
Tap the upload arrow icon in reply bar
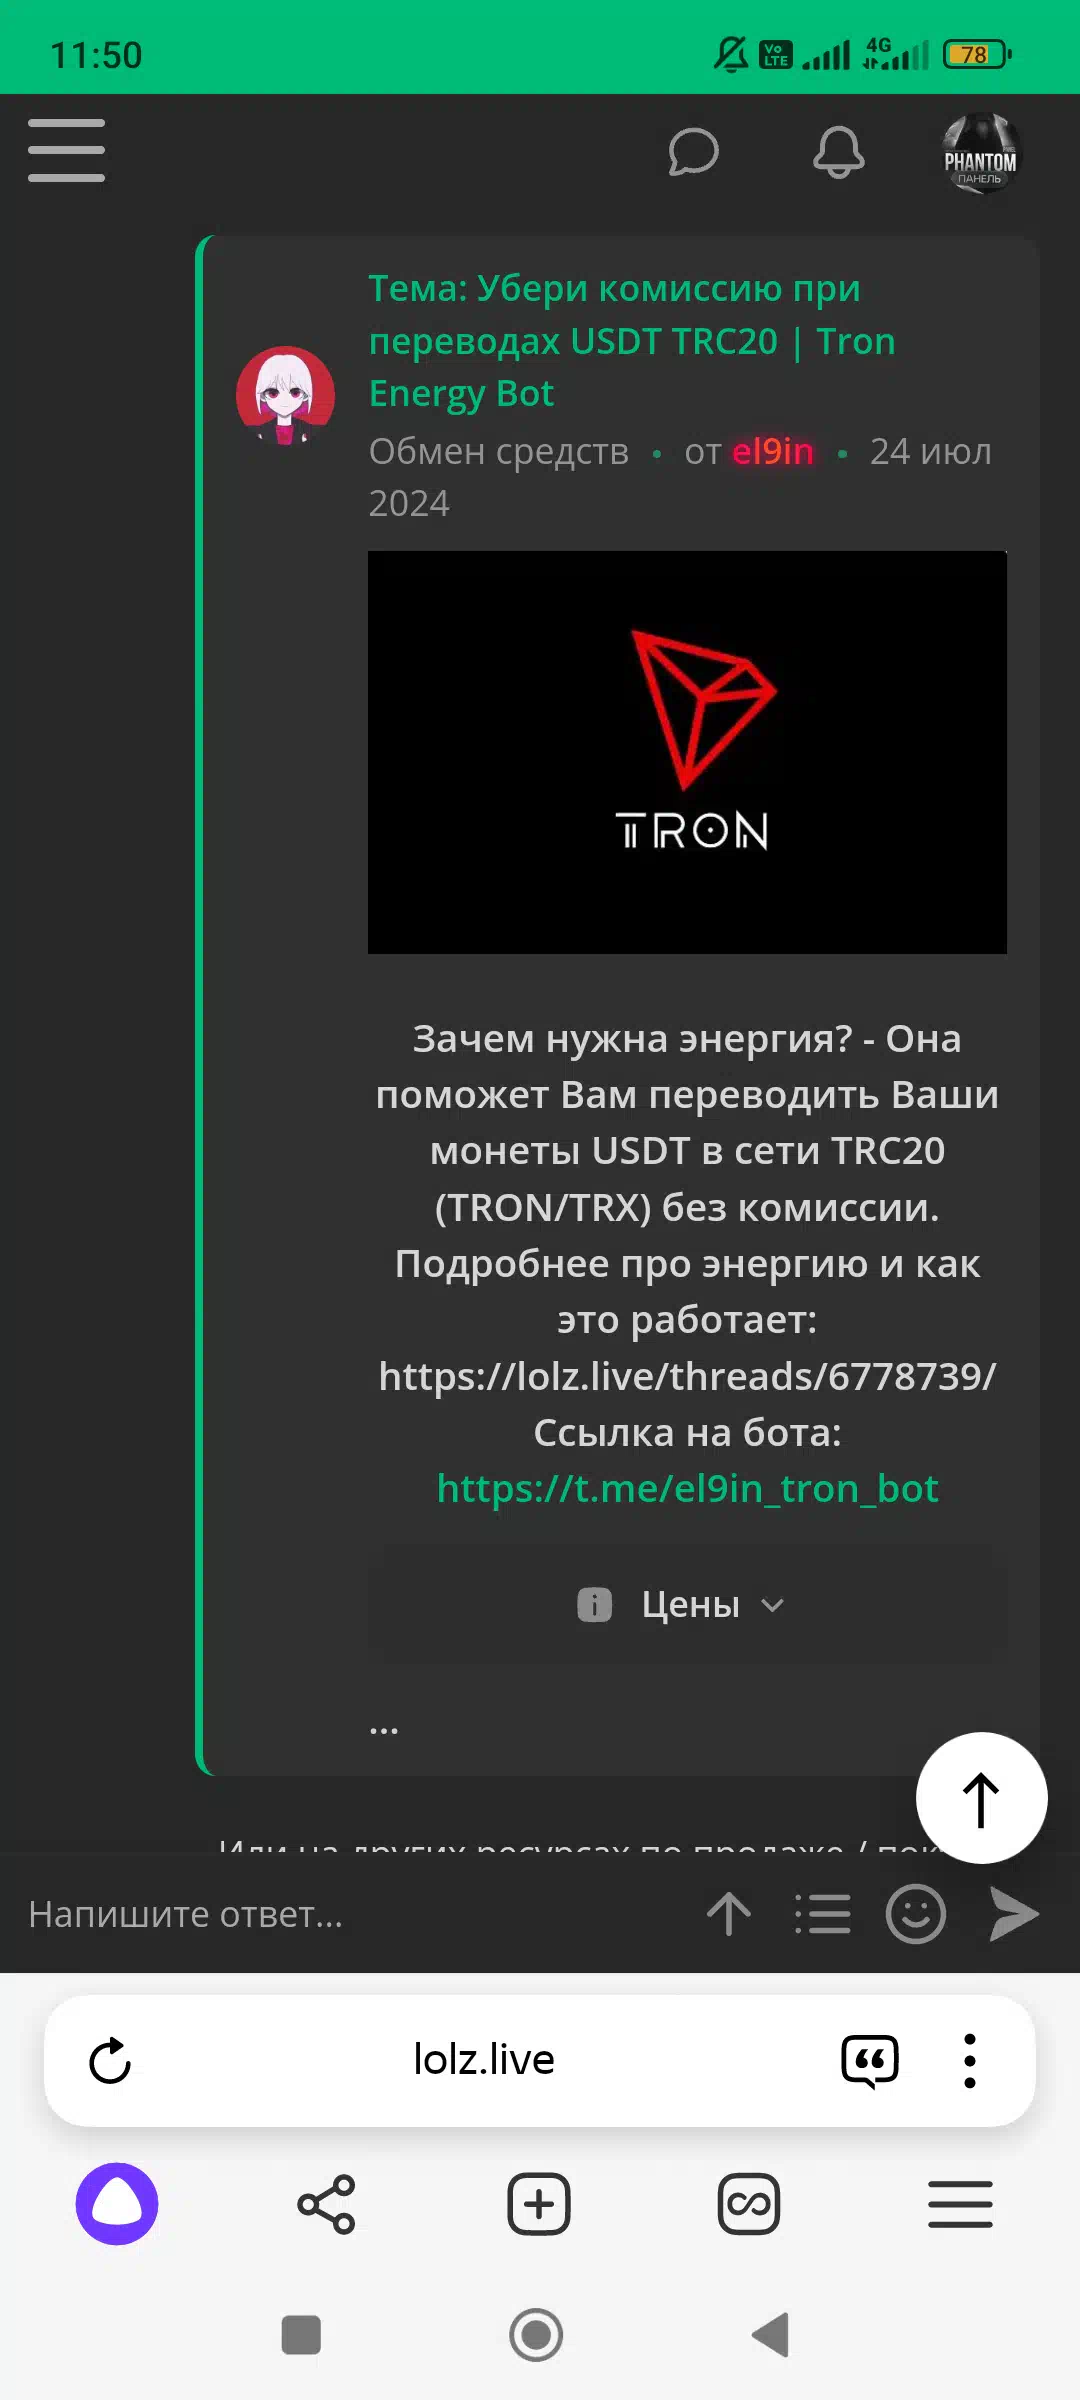(729, 1914)
